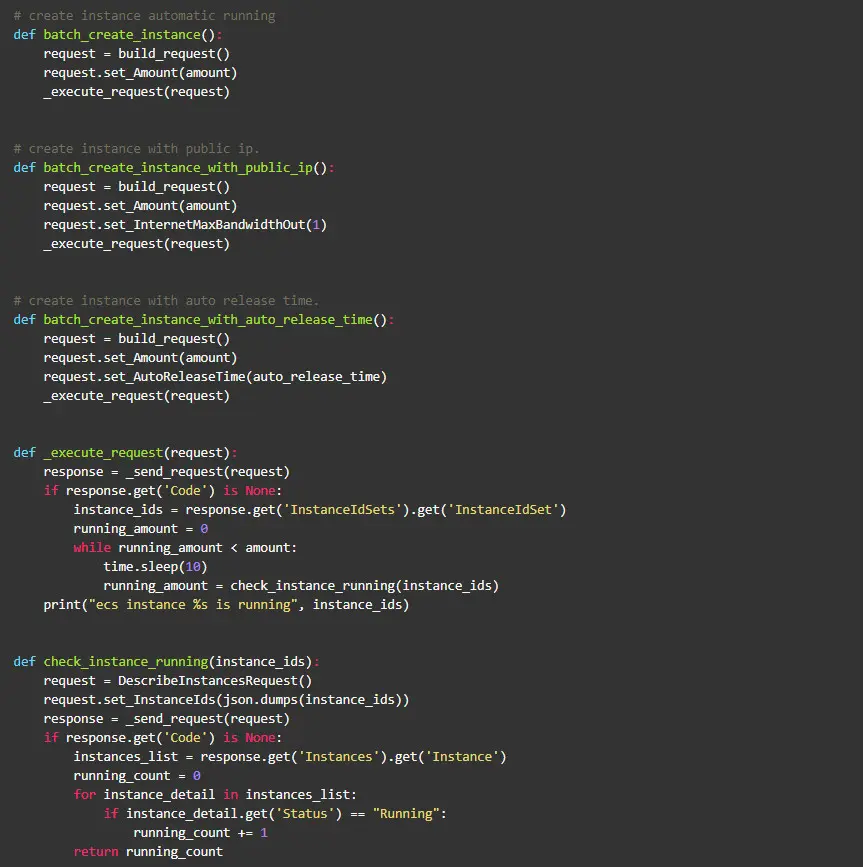This screenshot has height=867, width=863.
Task: Click line request.set_InstanceIds(json.dumps(instance_ids))
Action: 227,700
